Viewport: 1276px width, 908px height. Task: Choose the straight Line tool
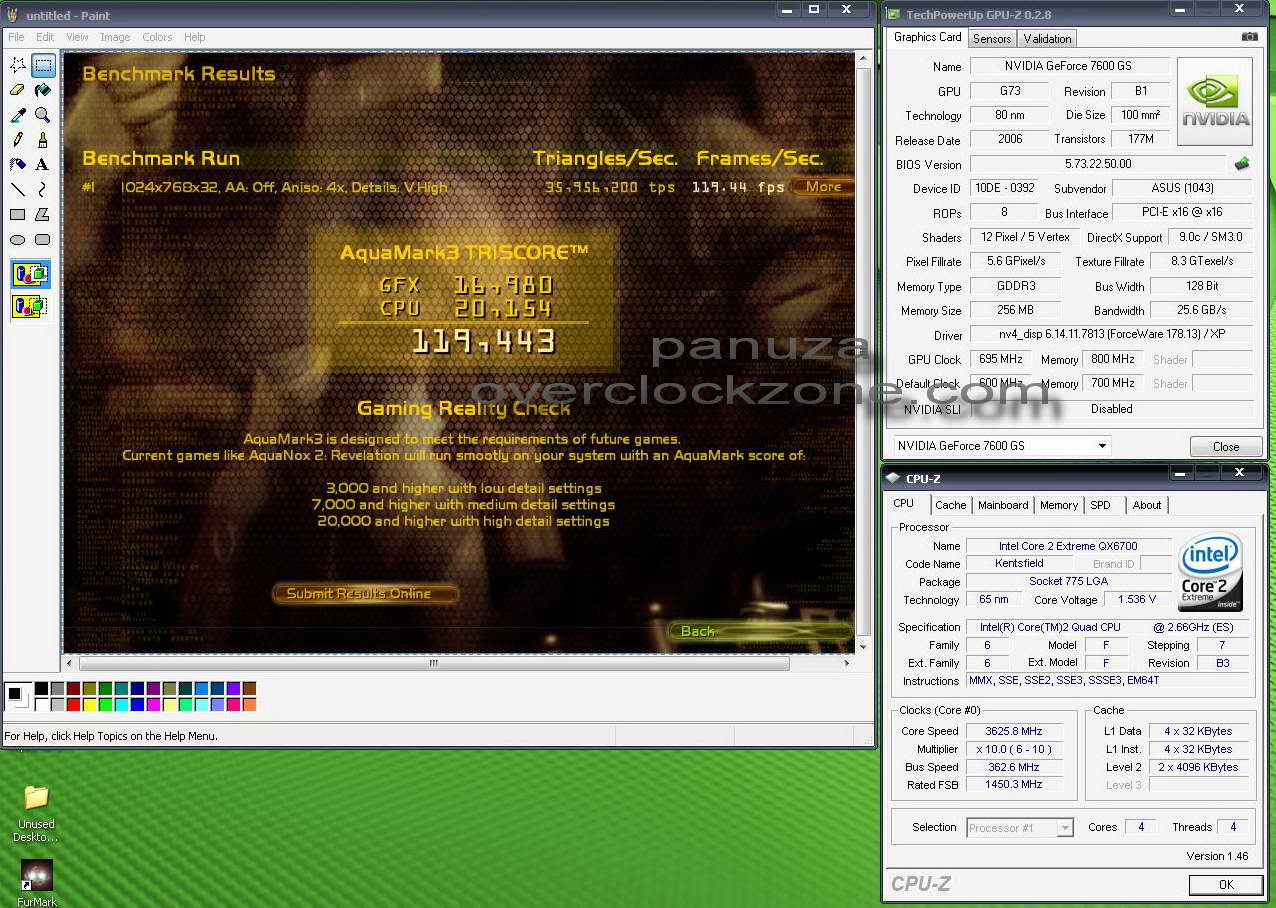[18, 190]
